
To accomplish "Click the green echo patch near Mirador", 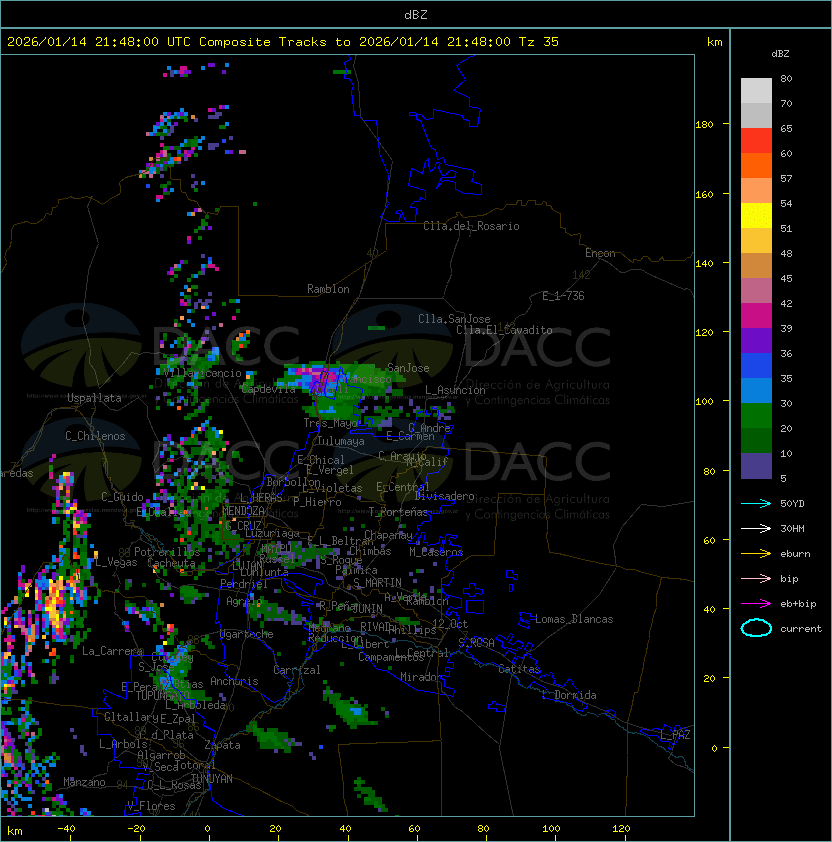I will point(348,707).
